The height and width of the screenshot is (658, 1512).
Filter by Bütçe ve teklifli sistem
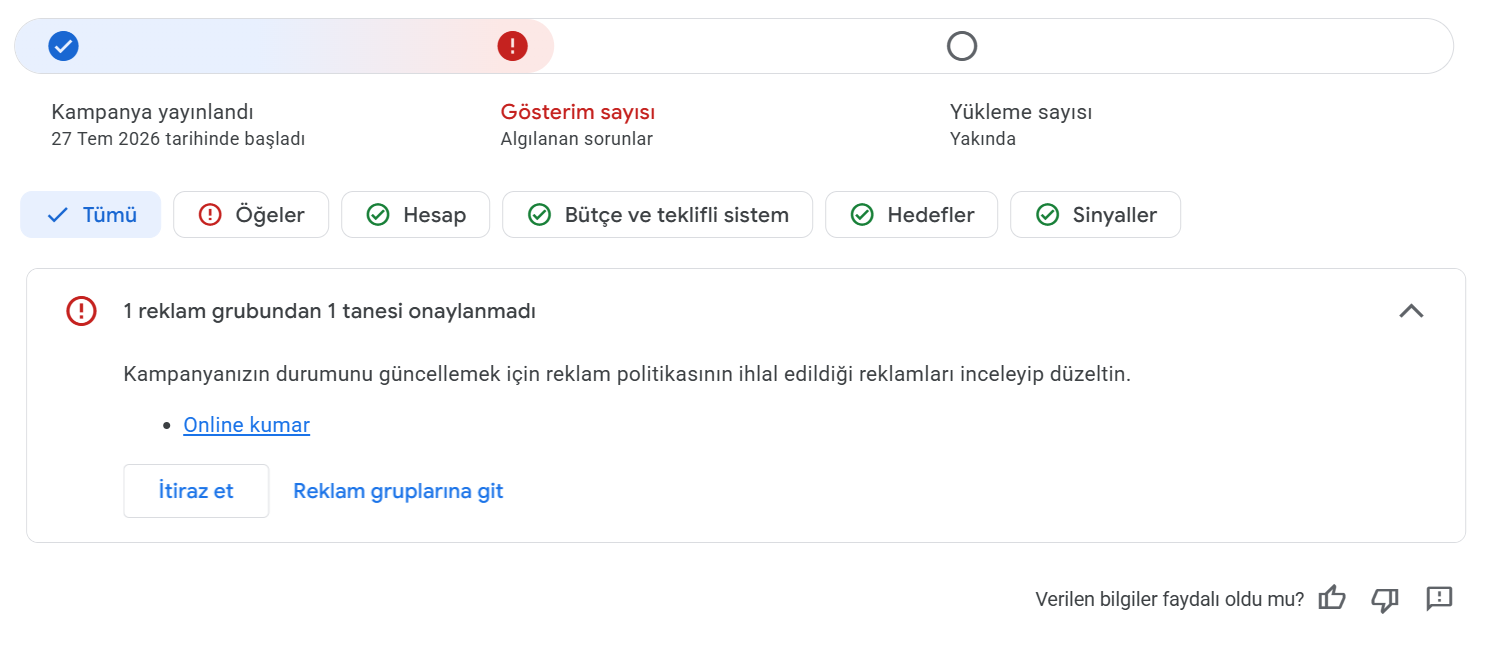tap(657, 214)
